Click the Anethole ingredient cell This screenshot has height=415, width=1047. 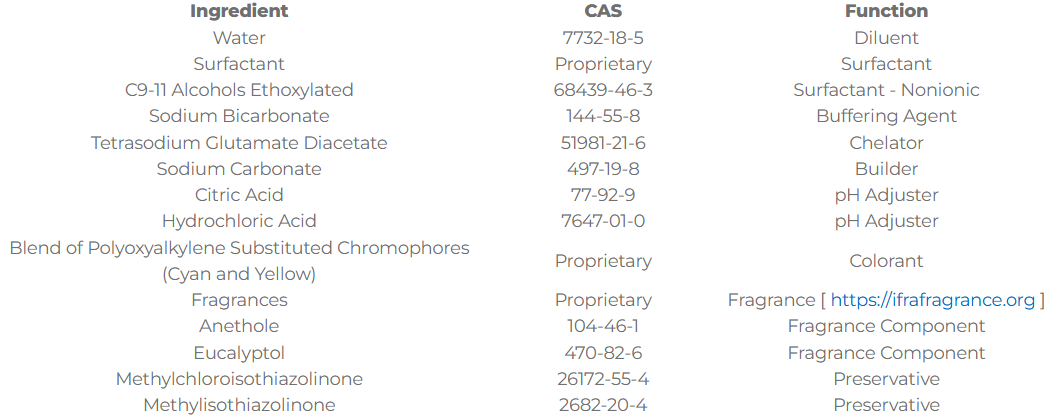[x=239, y=326]
